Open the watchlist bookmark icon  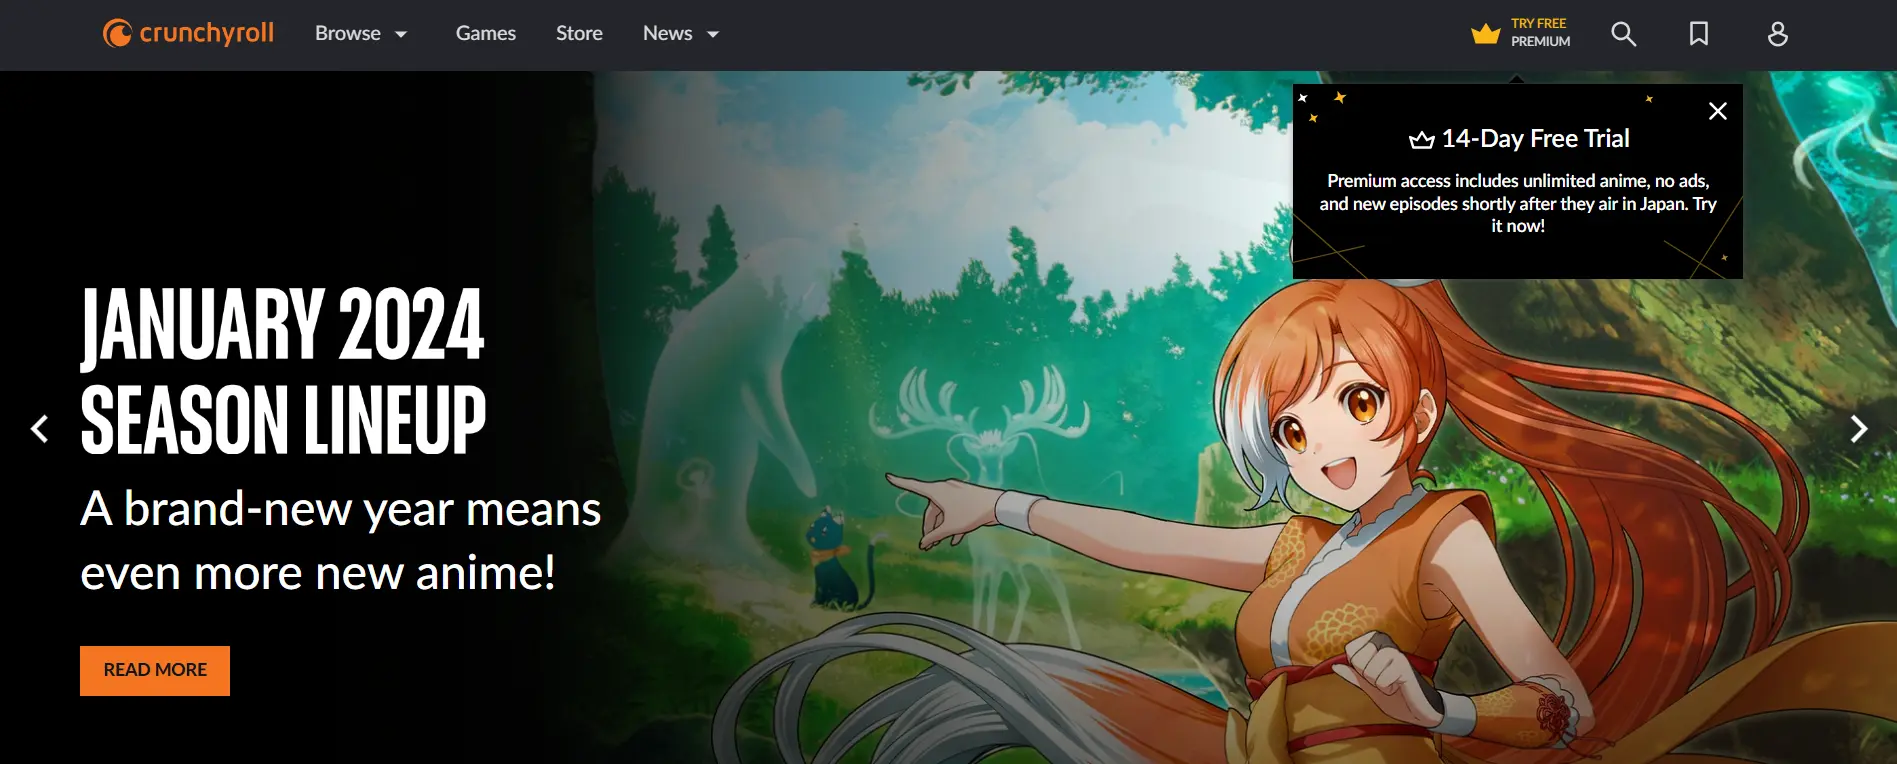tap(1698, 34)
